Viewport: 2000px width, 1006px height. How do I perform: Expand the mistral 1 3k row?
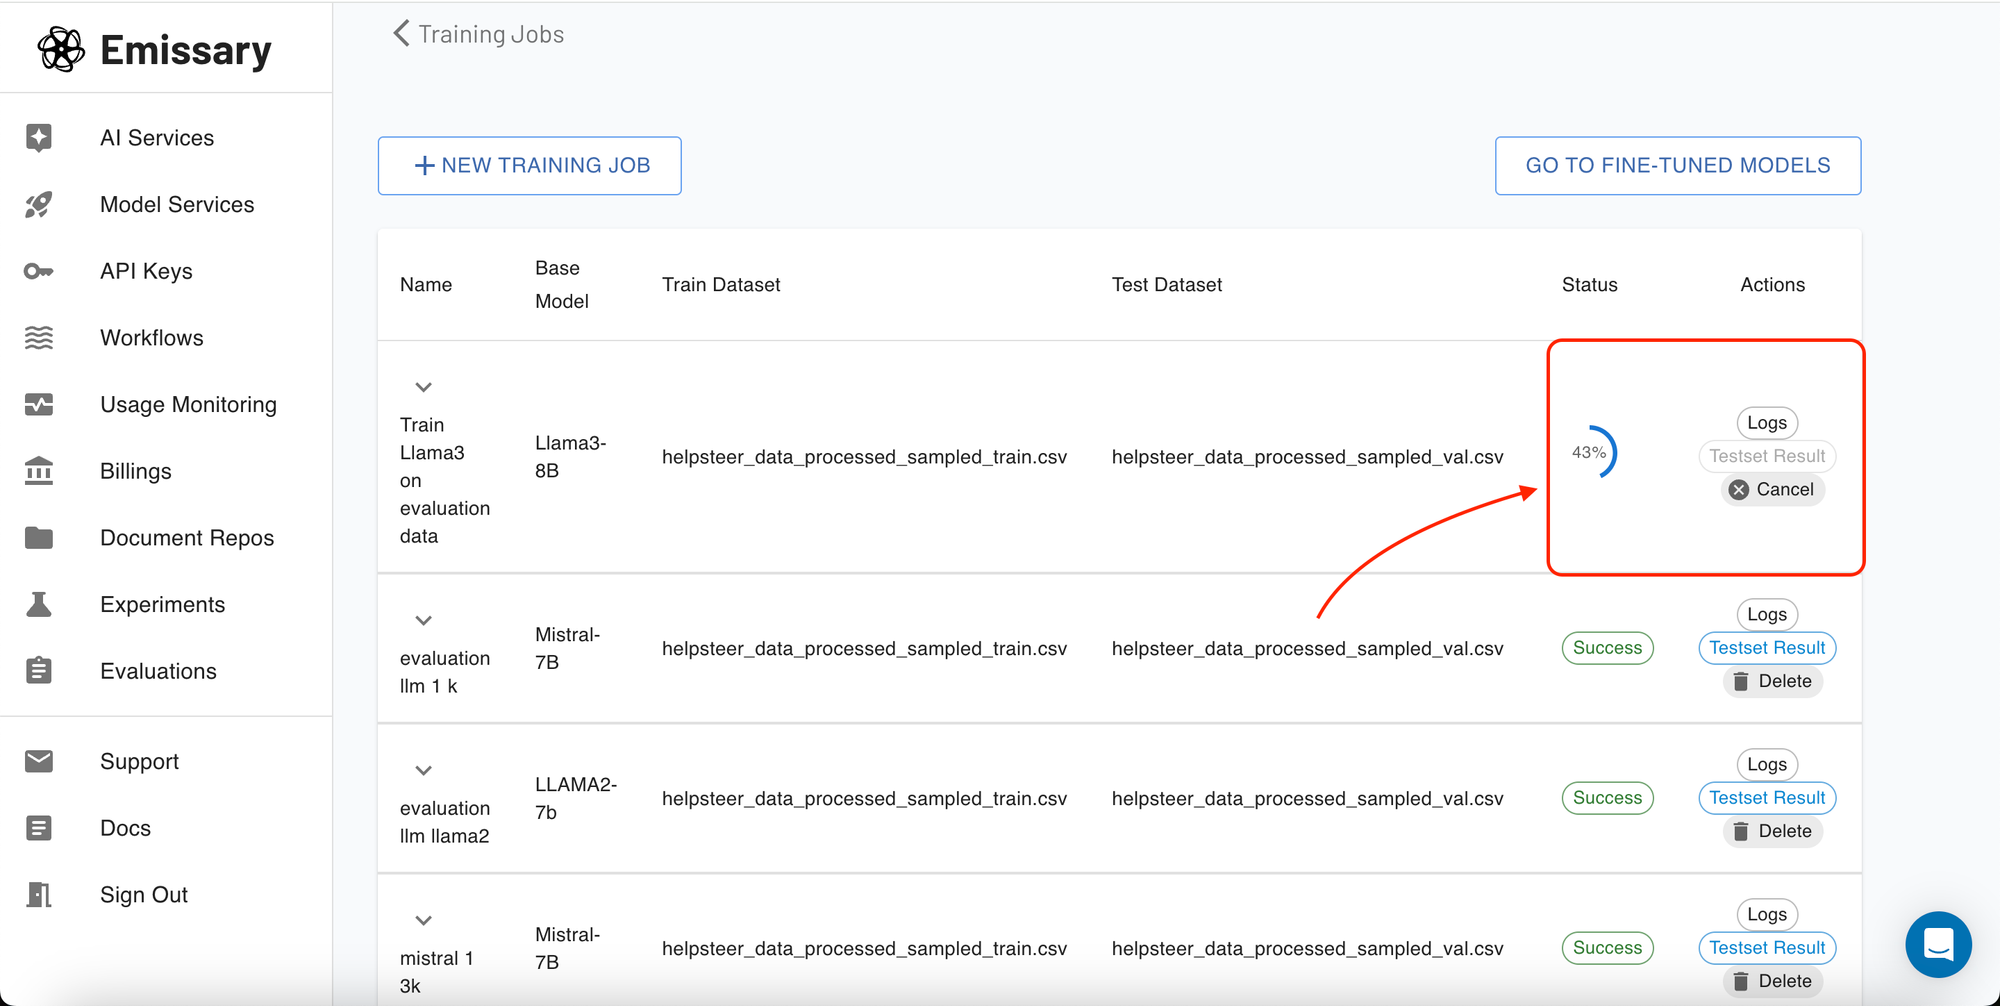click(x=423, y=921)
